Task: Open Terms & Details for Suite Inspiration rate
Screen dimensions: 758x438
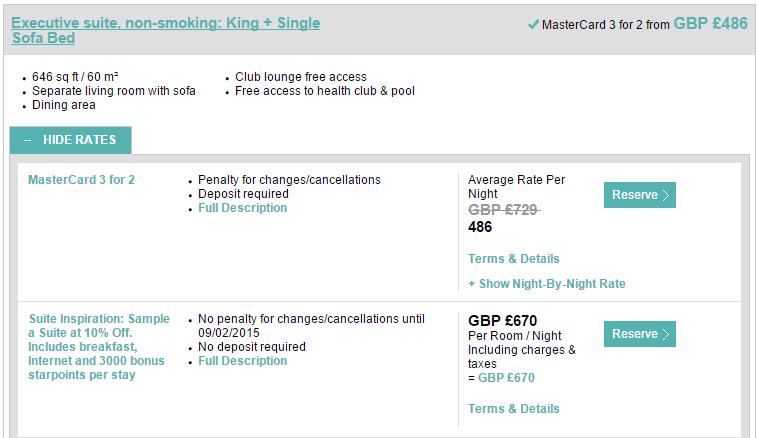Action: (513, 409)
